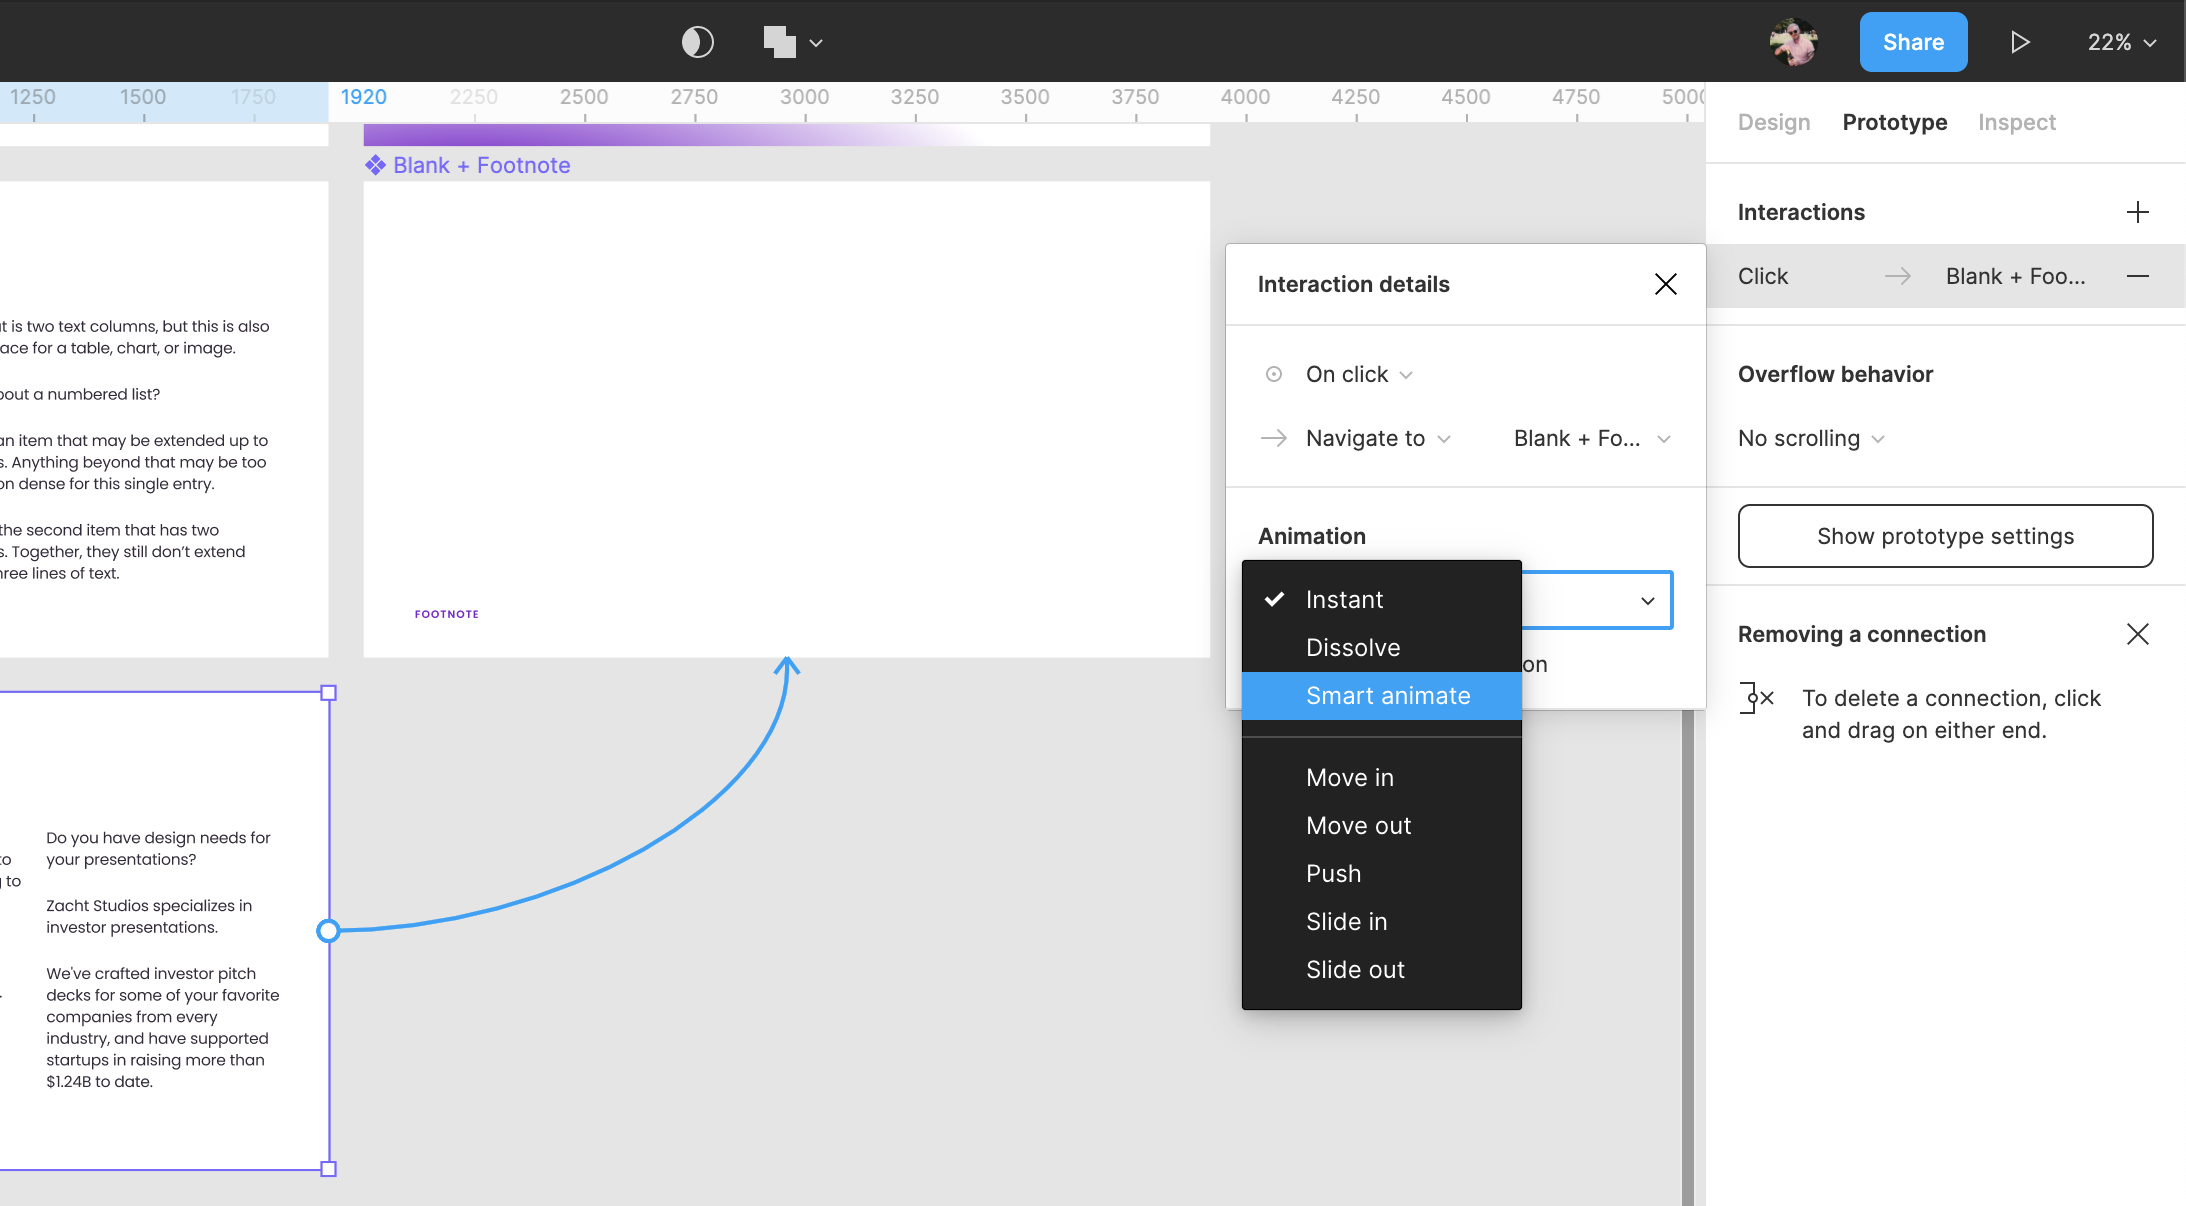
Task: Select Dissolve animation option
Action: point(1353,648)
